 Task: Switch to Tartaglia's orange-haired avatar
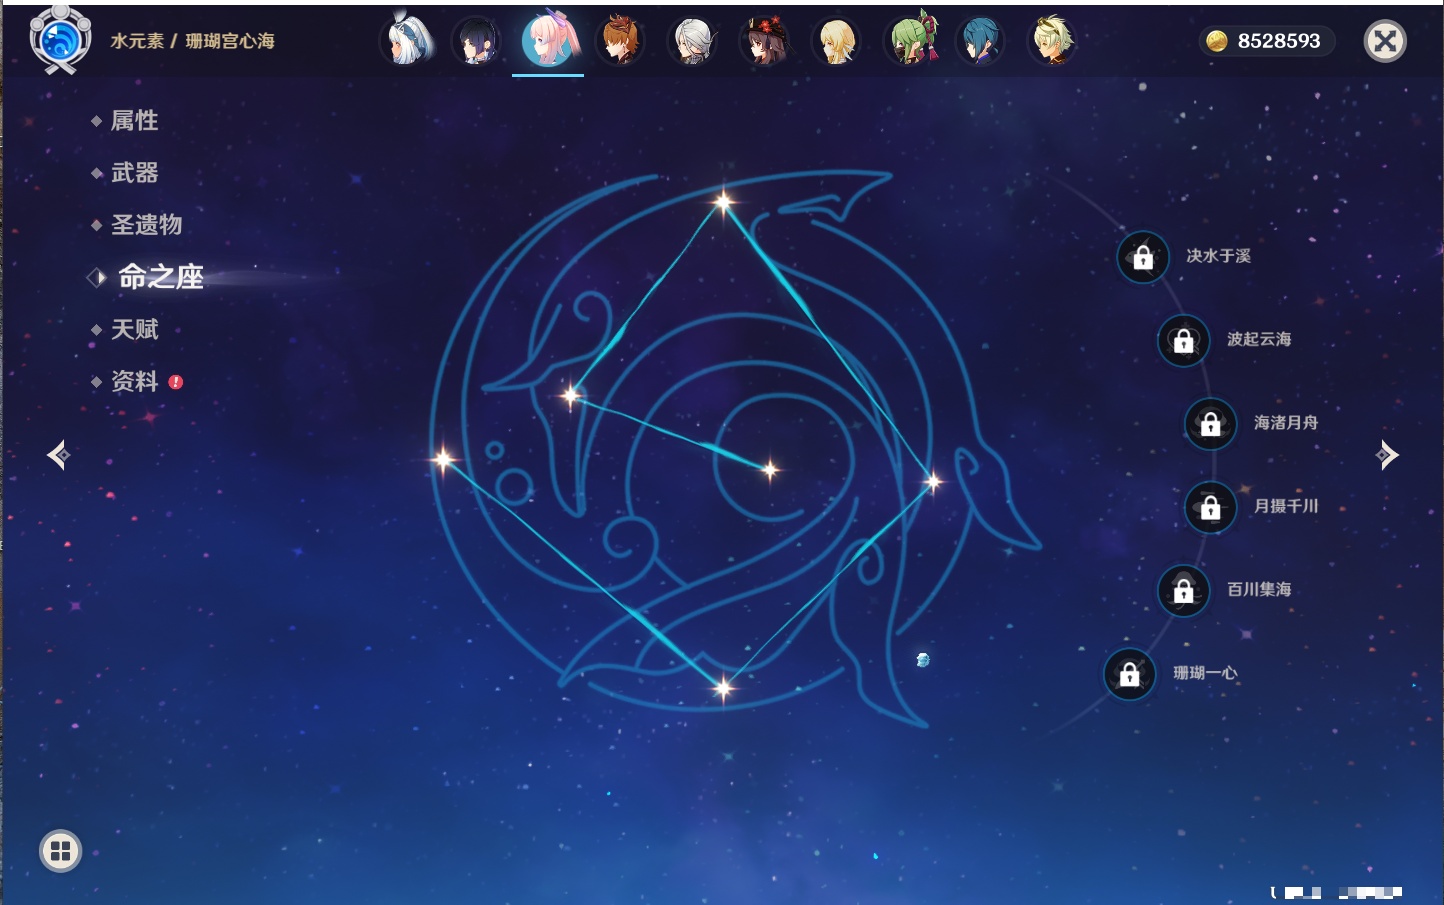[x=620, y=41]
